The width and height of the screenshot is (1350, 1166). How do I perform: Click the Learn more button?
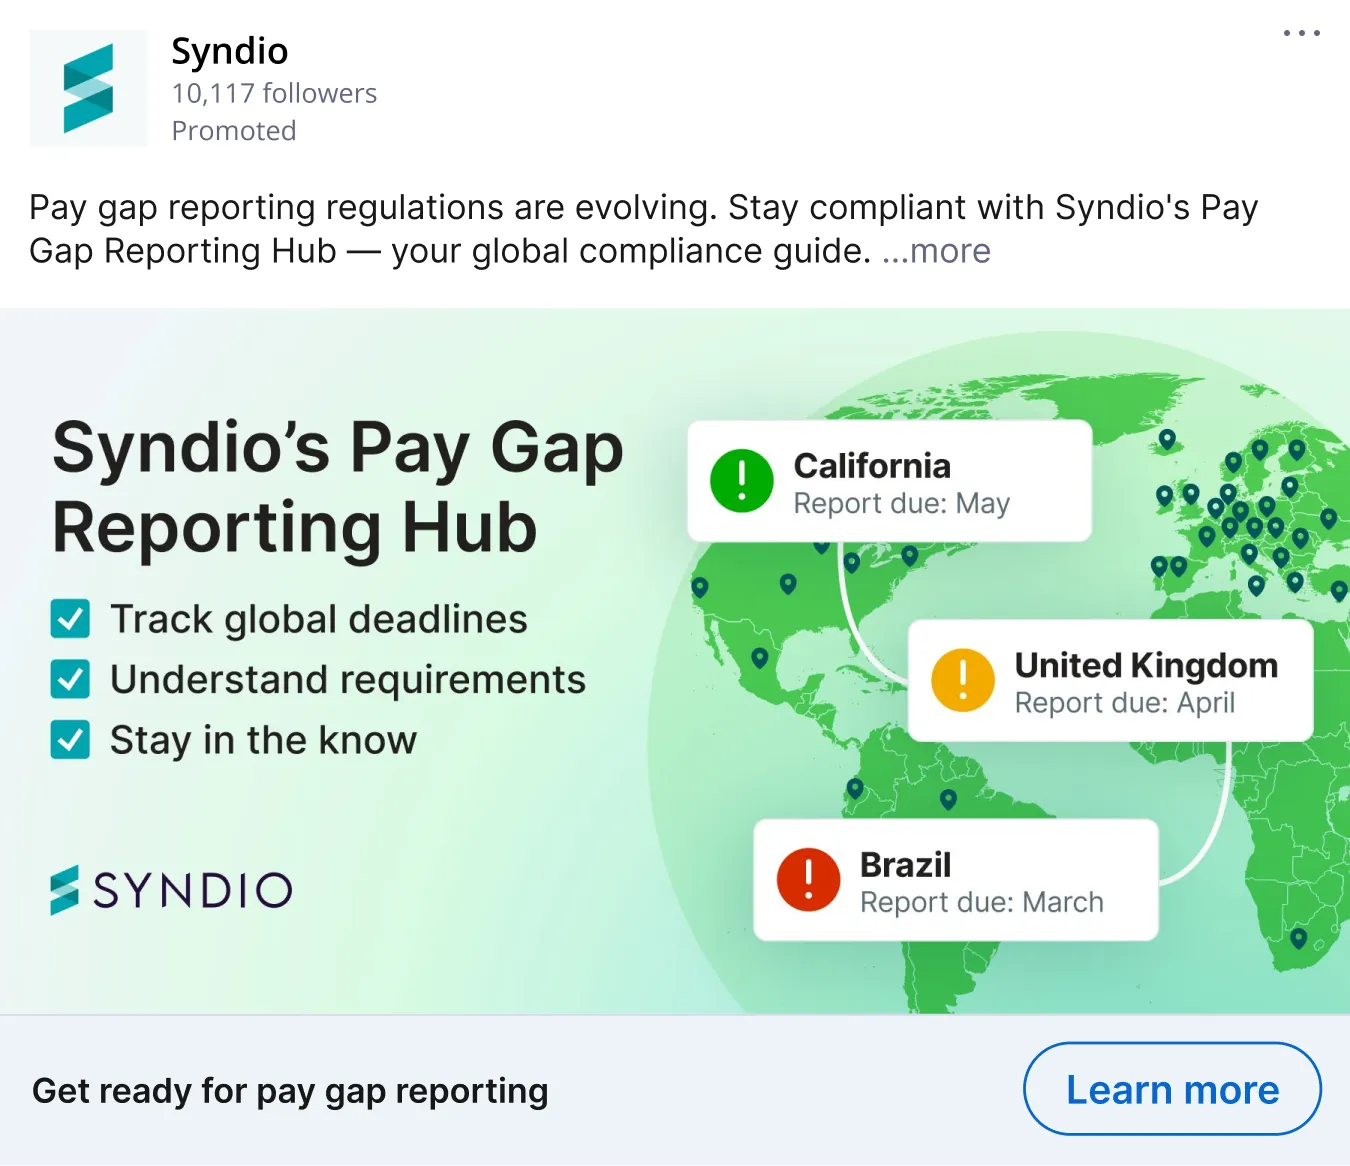tap(1172, 1089)
